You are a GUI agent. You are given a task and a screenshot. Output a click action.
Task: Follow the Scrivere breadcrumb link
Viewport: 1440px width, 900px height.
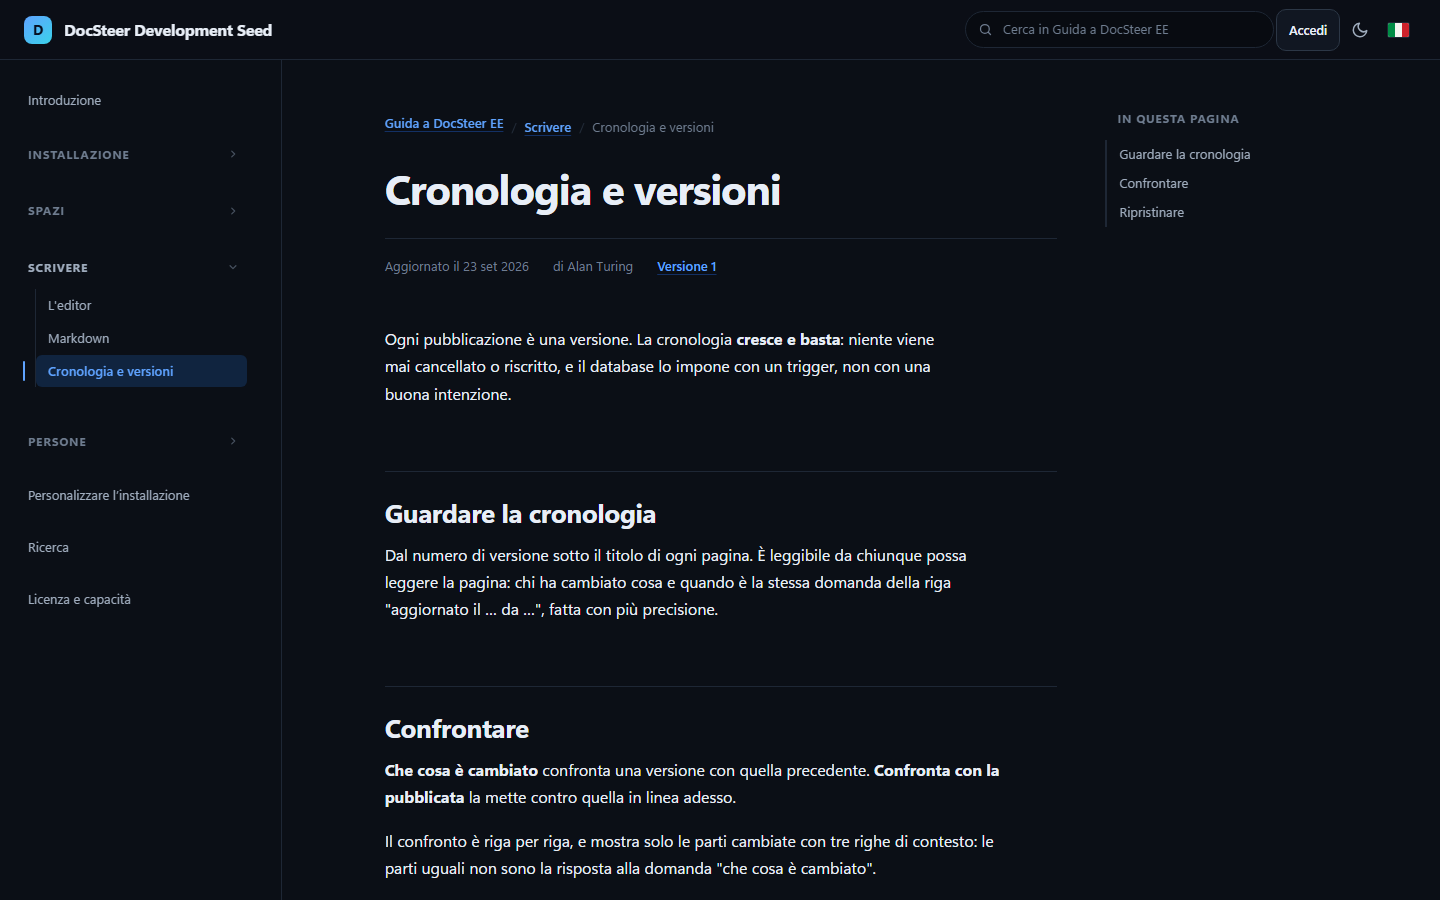click(547, 128)
